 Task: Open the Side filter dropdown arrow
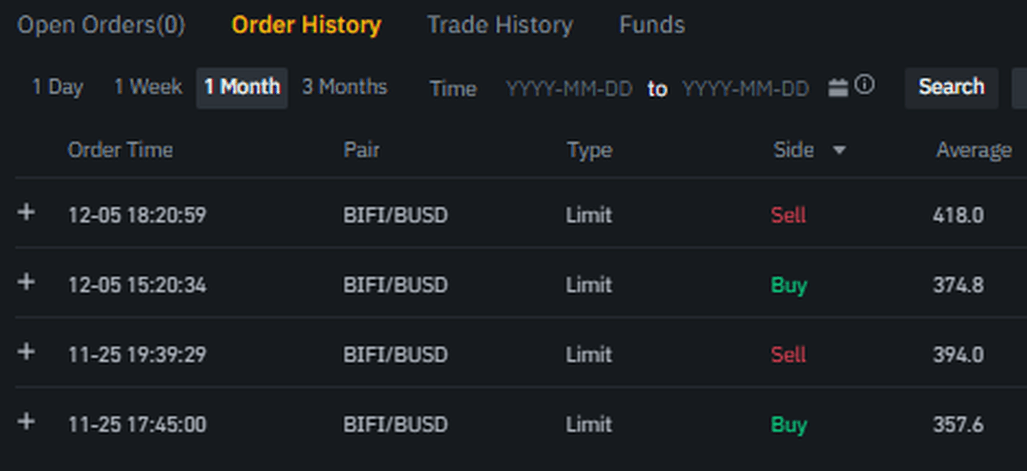[839, 150]
